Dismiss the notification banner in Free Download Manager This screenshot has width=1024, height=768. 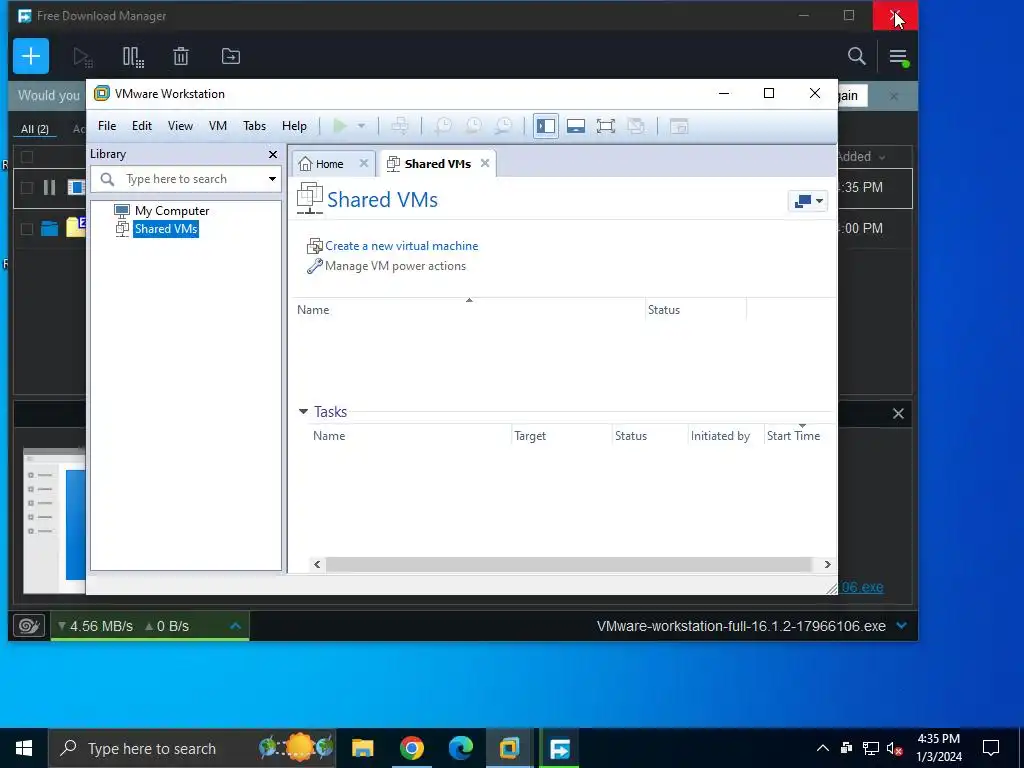[x=894, y=96]
